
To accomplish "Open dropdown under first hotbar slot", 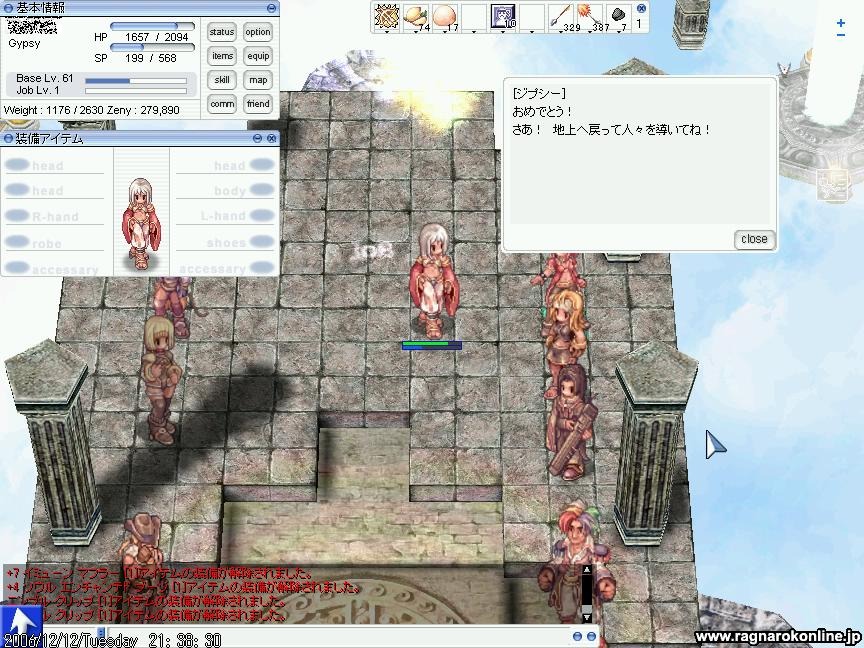I will (x=386, y=32).
